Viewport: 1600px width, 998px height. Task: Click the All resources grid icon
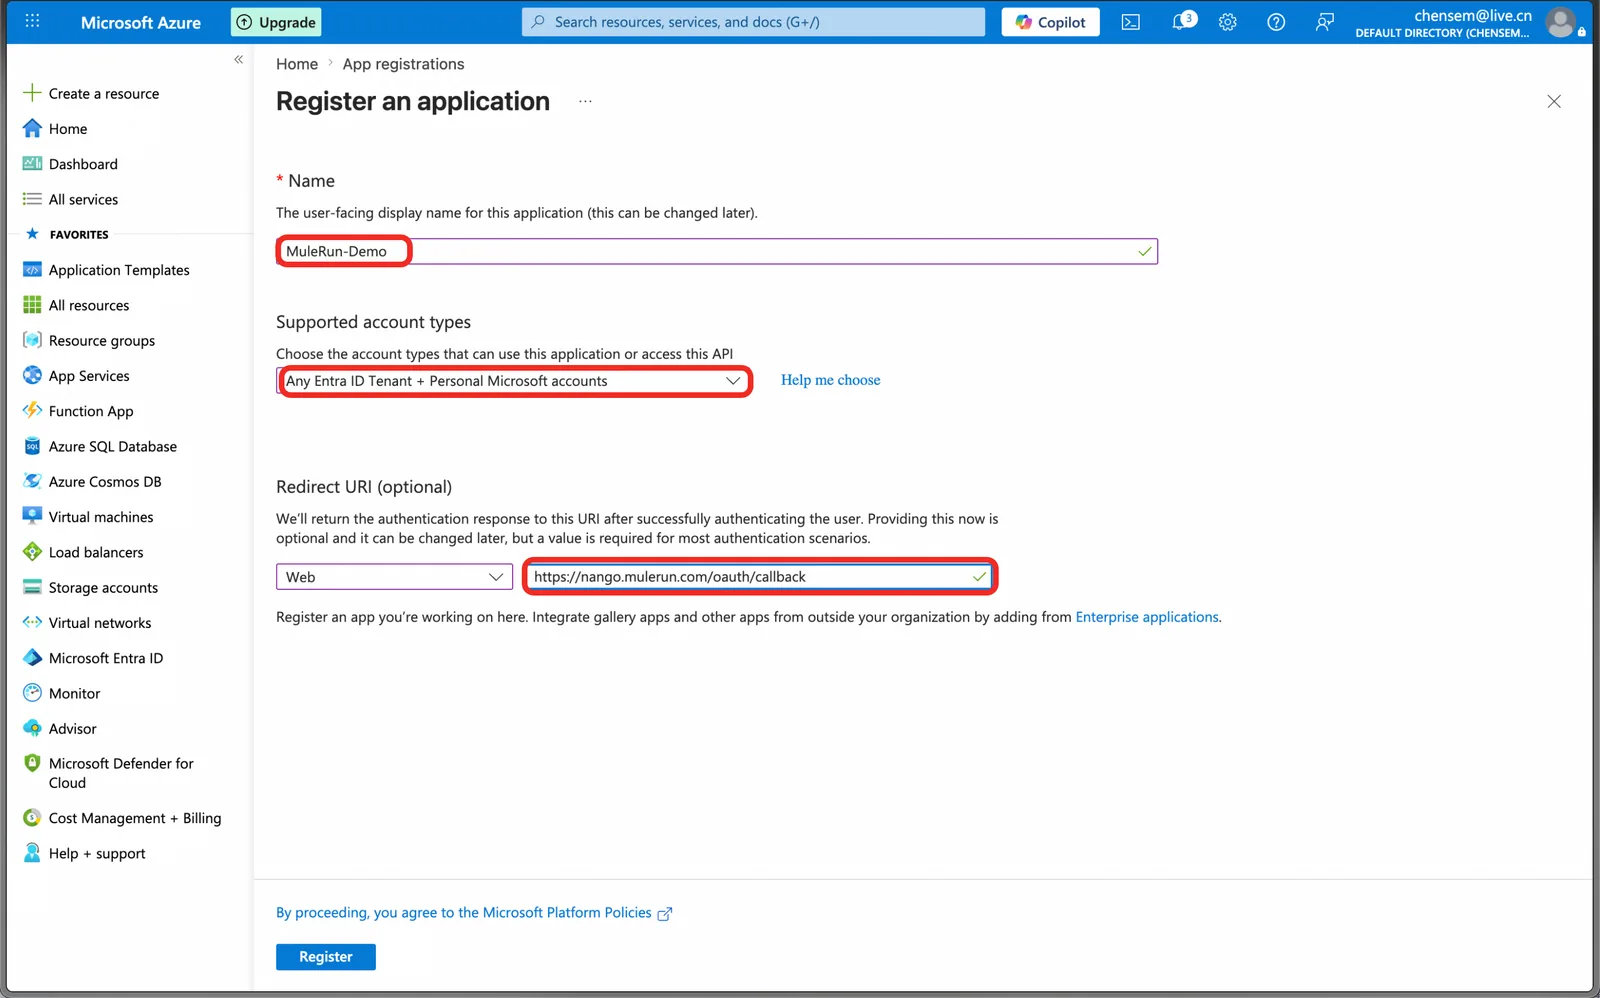(x=32, y=305)
